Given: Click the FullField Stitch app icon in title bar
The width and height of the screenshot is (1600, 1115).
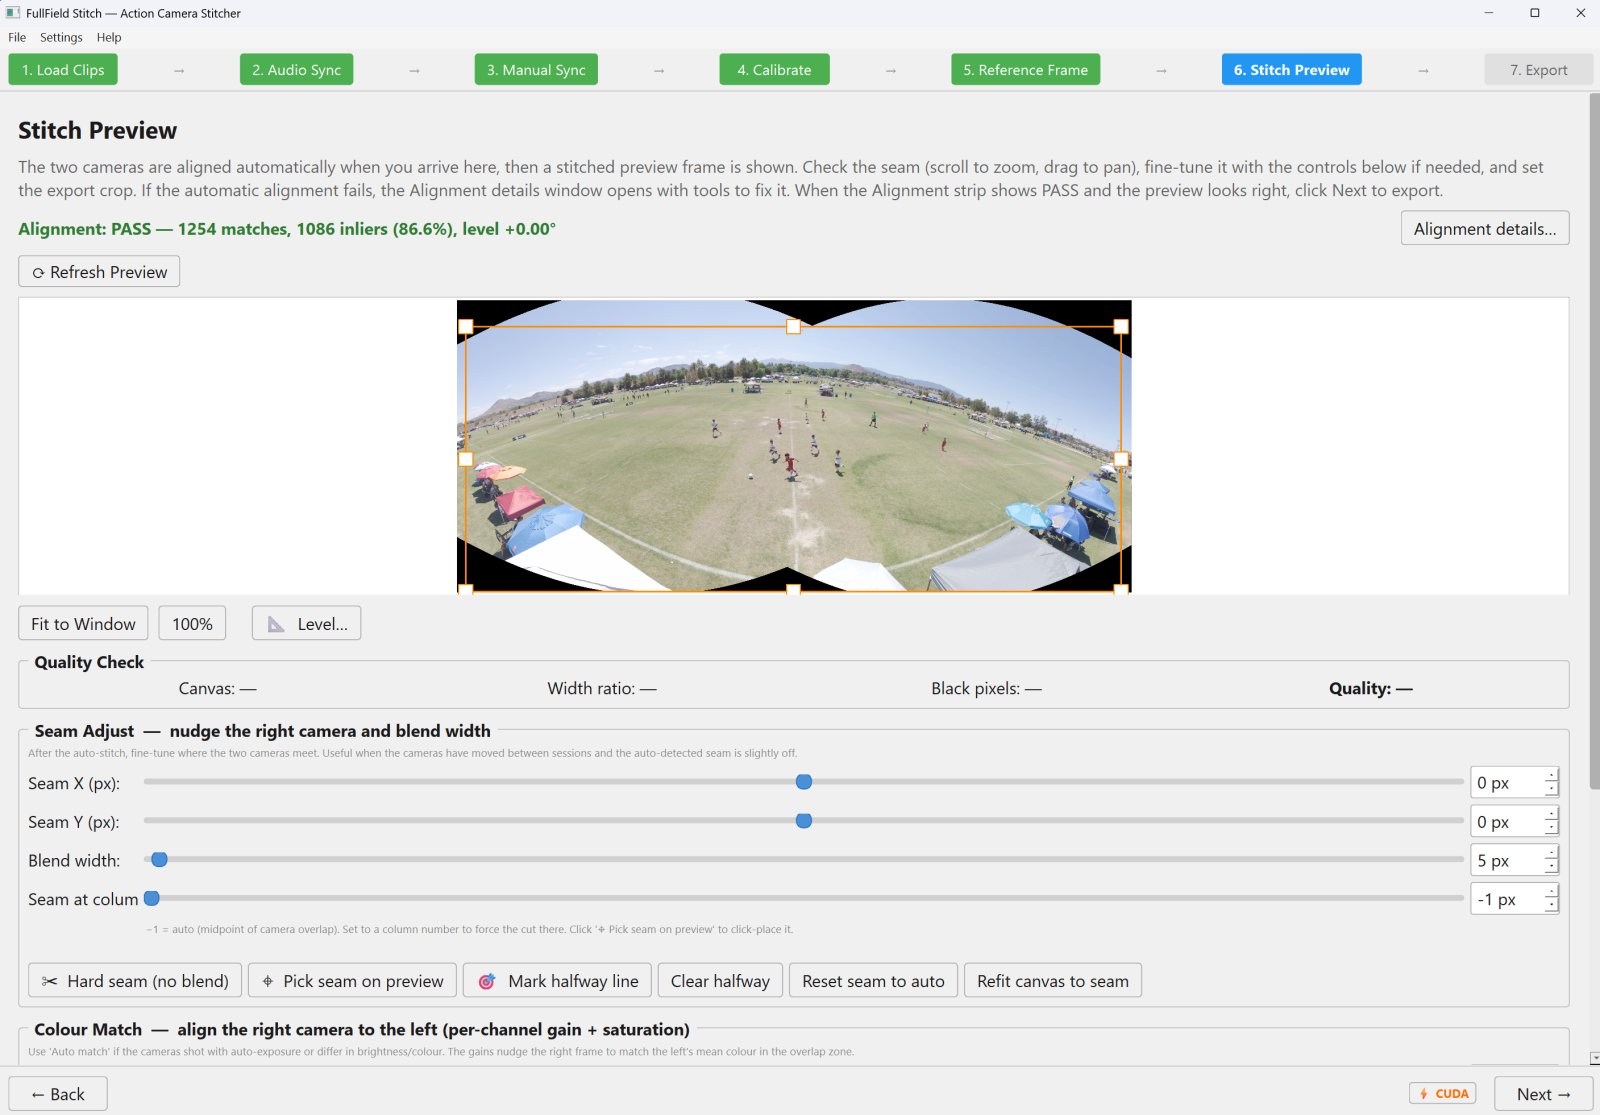Looking at the screenshot, I should click(13, 13).
